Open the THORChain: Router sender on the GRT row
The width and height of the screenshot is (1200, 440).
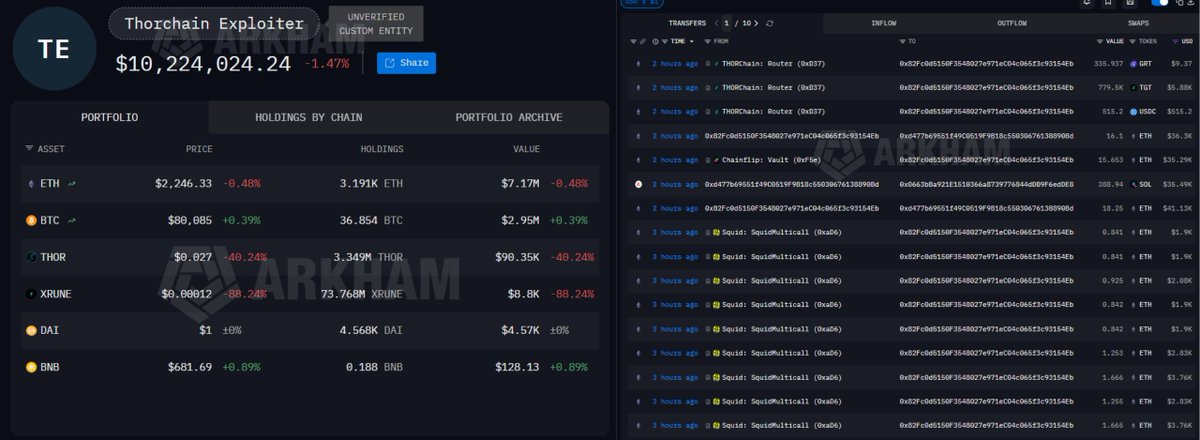773,63
